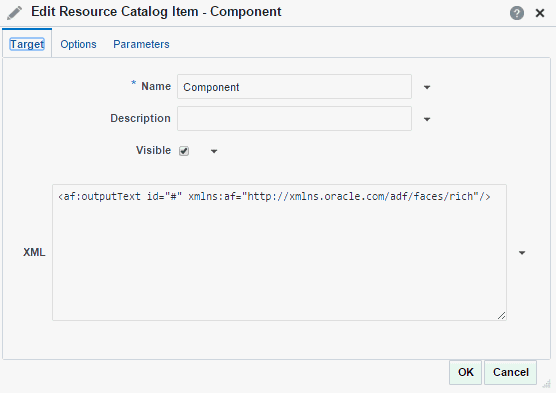Click the dialog corner resize grip

[547, 384]
